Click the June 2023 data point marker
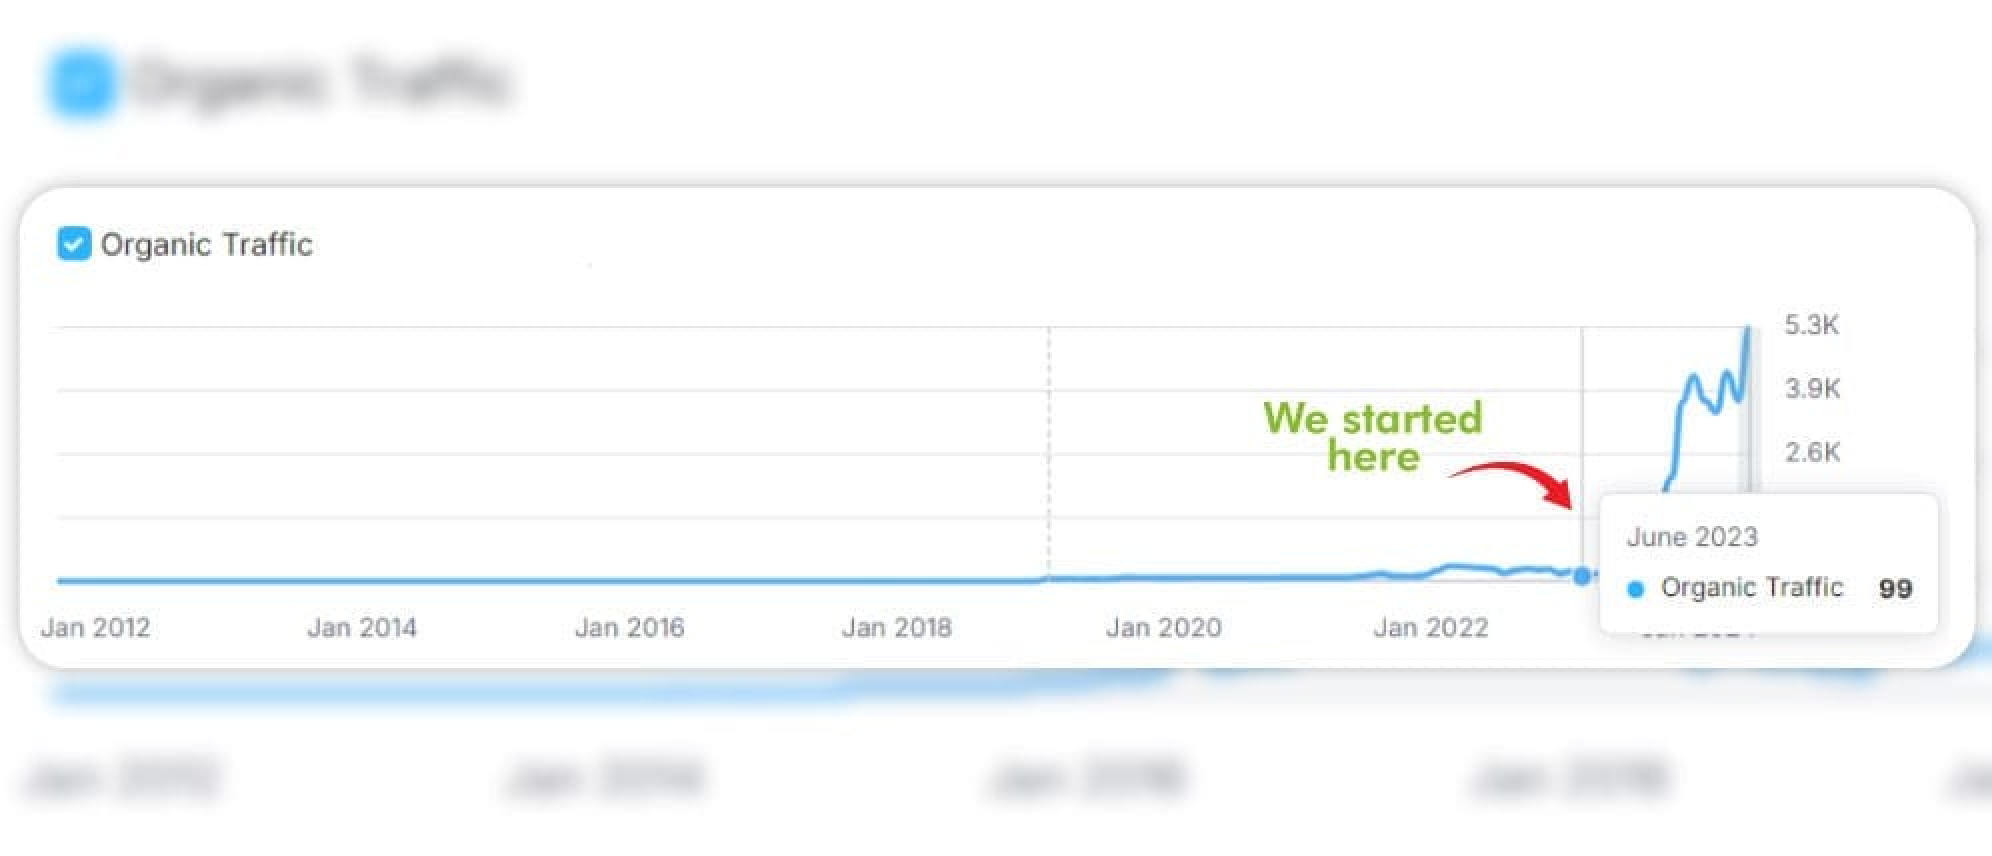 click(x=1582, y=576)
